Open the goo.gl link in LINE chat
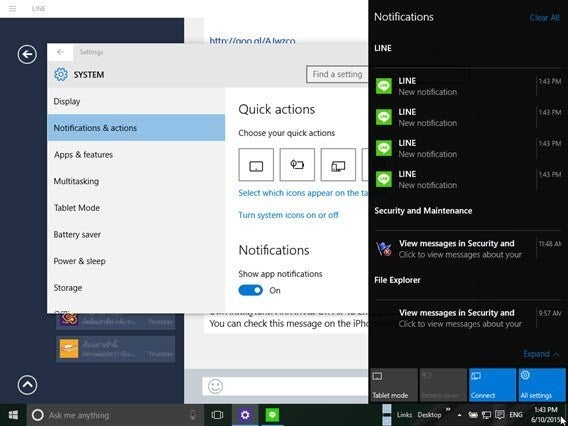This screenshot has height=426, width=568. [252, 41]
